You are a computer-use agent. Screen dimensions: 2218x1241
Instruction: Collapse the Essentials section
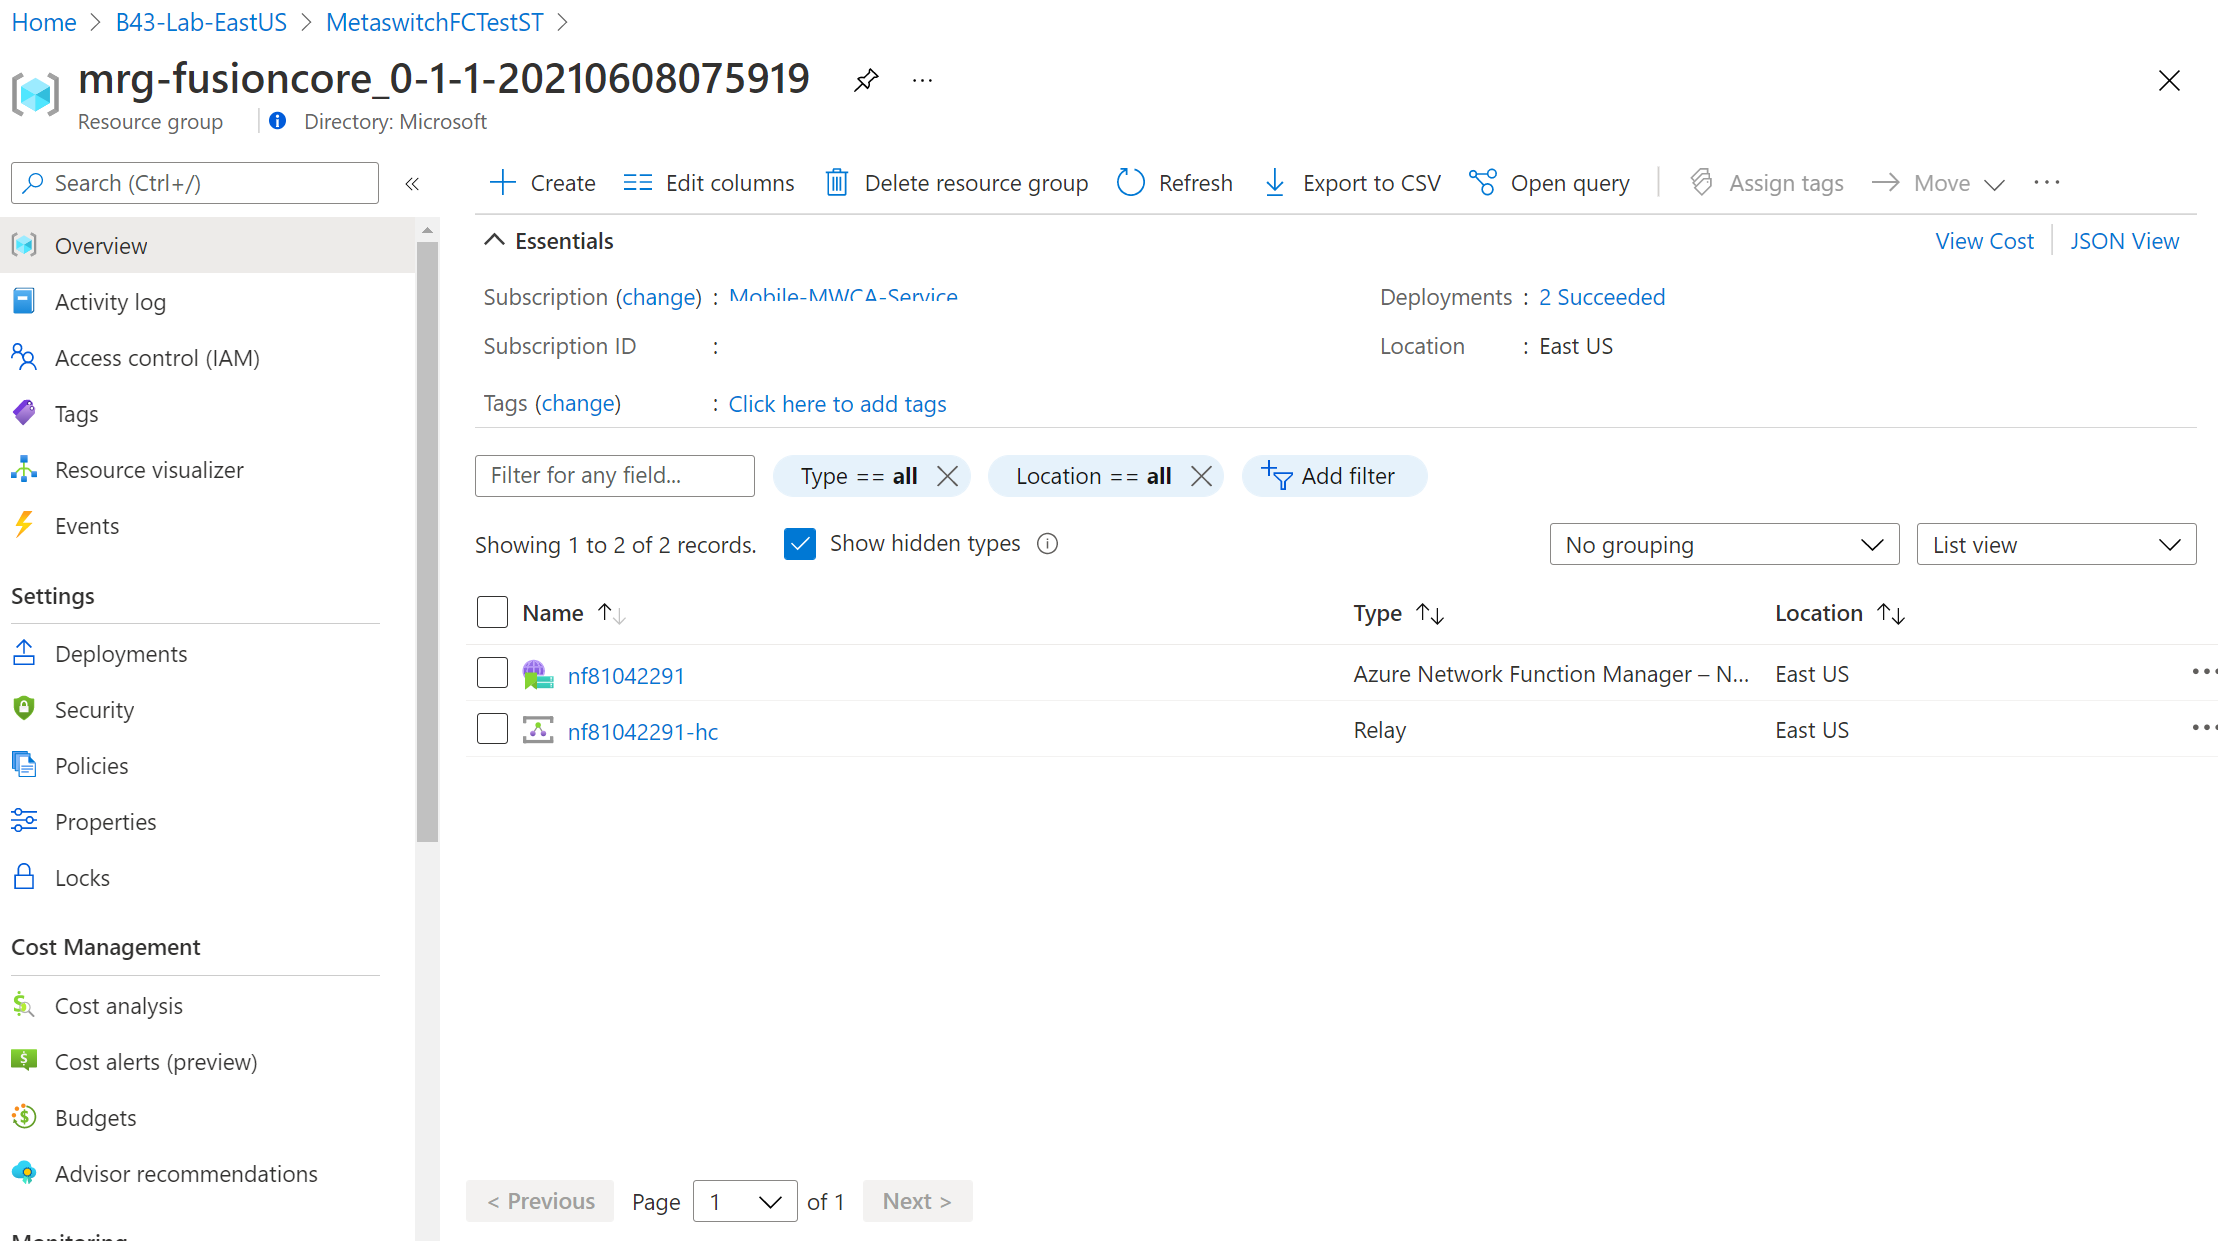(494, 241)
